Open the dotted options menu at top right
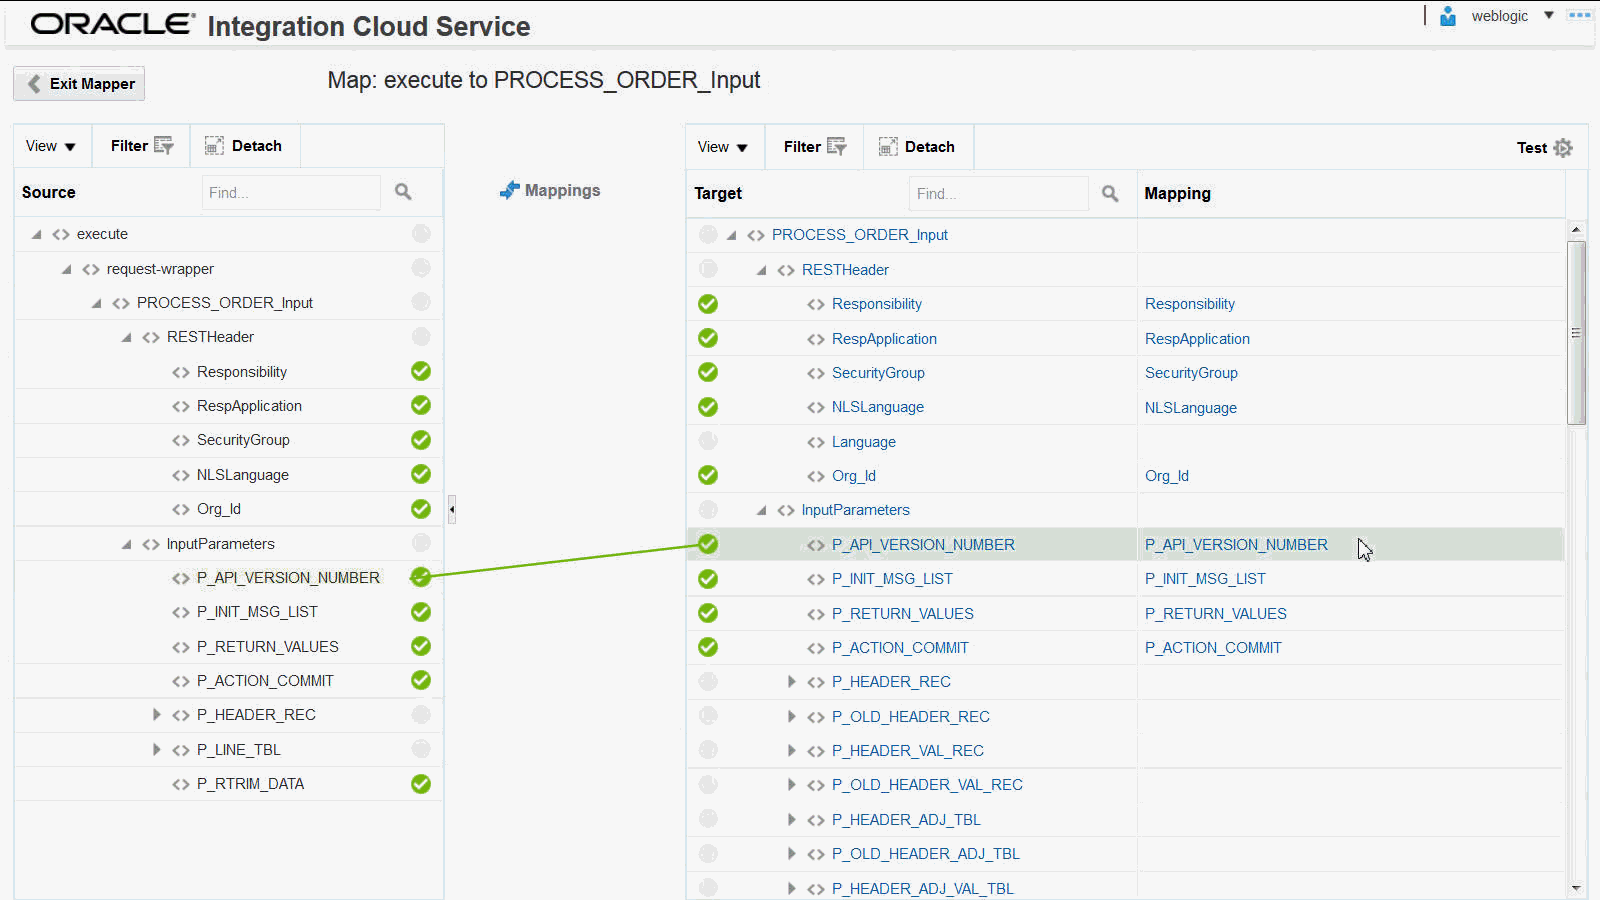 click(1580, 15)
